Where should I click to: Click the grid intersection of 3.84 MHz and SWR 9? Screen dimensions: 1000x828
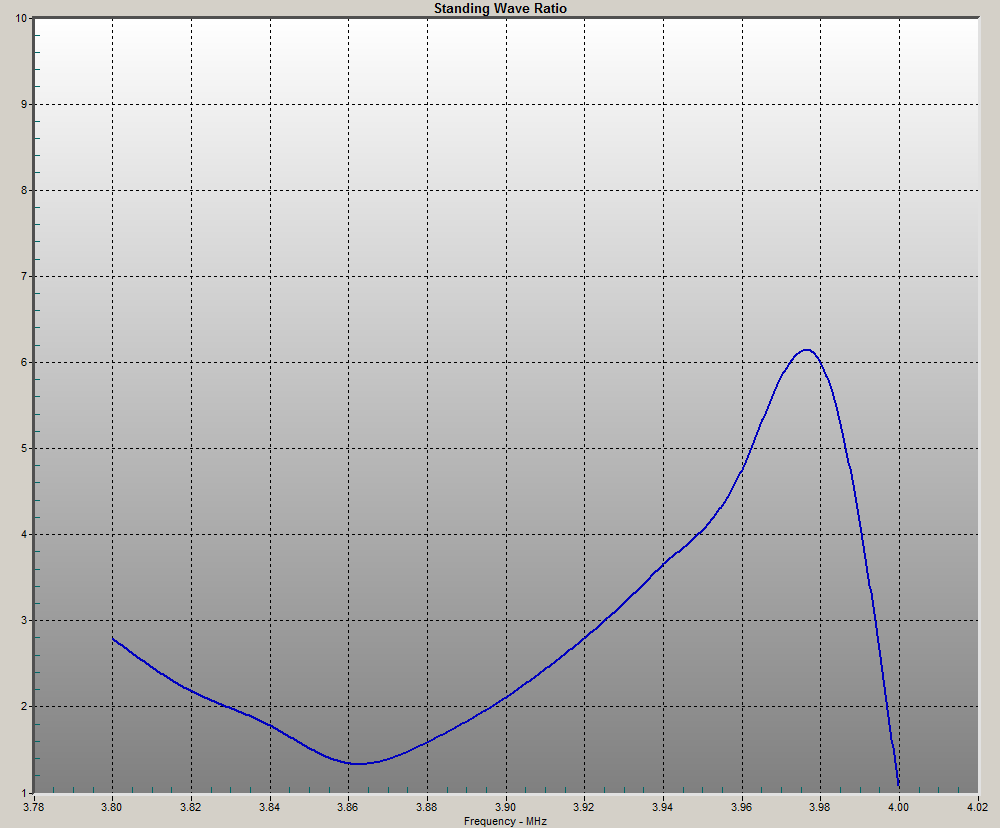point(270,104)
